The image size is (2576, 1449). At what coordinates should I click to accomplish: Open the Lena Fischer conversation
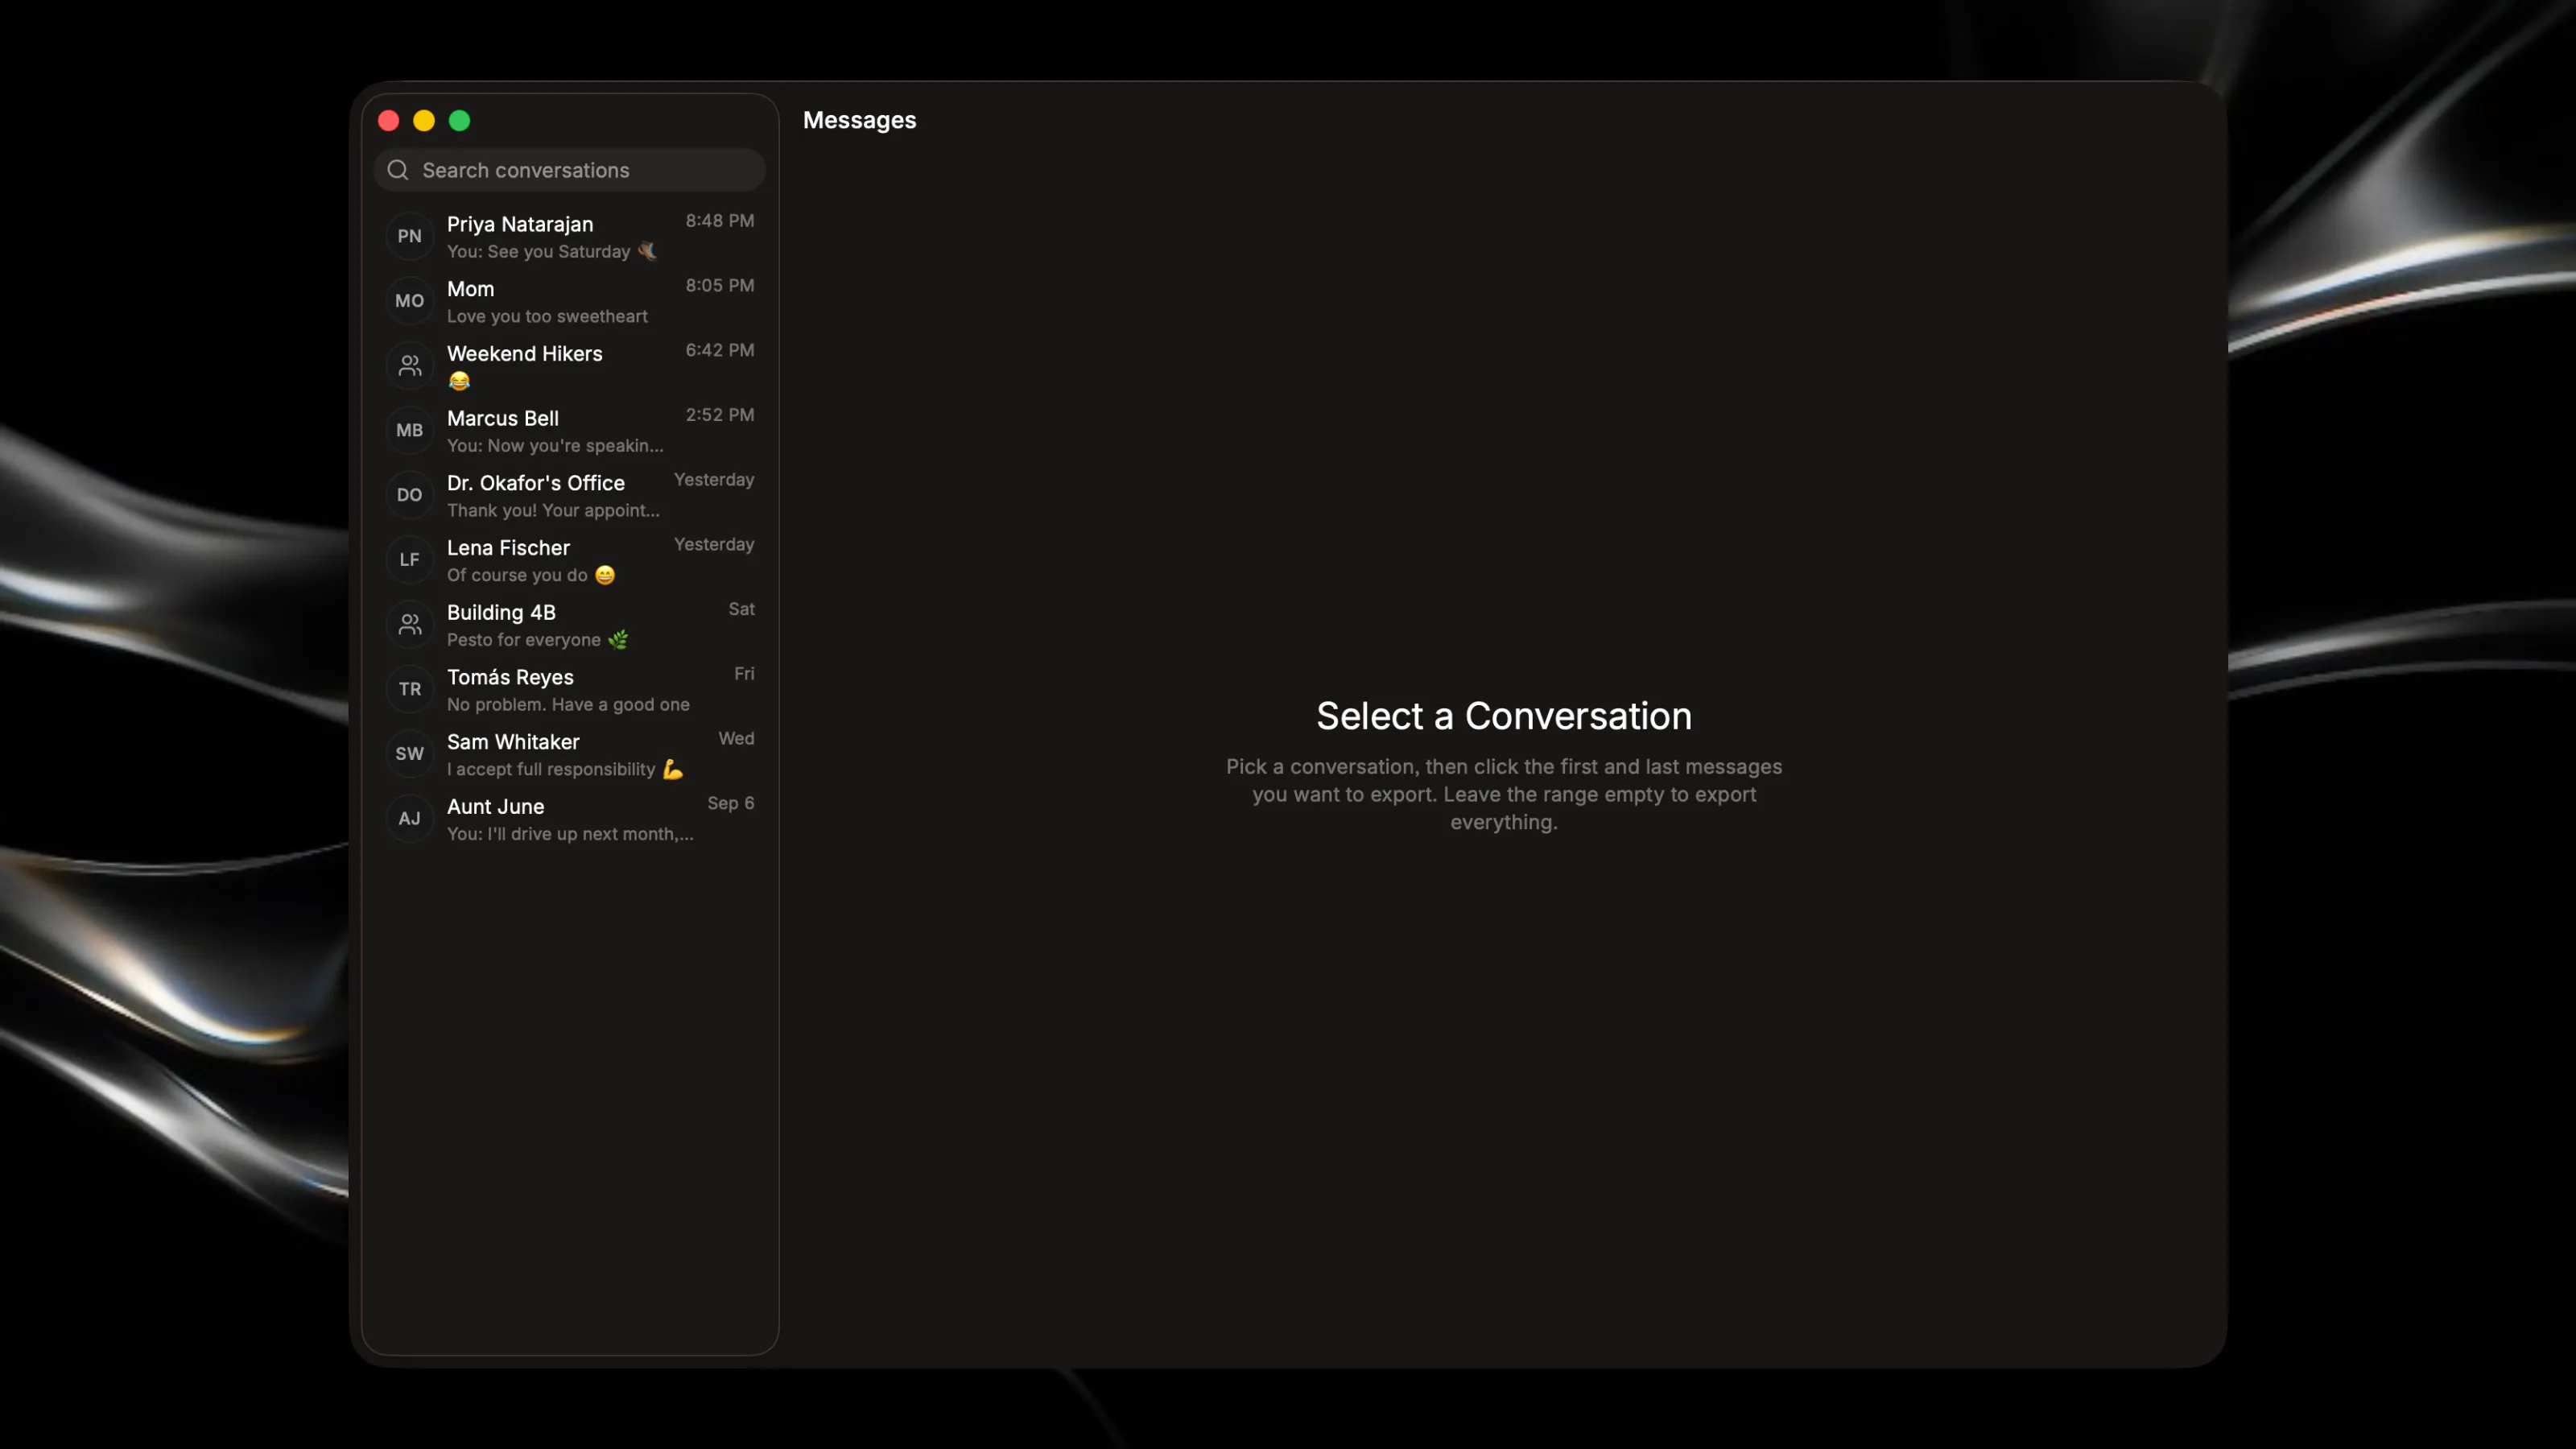570,560
